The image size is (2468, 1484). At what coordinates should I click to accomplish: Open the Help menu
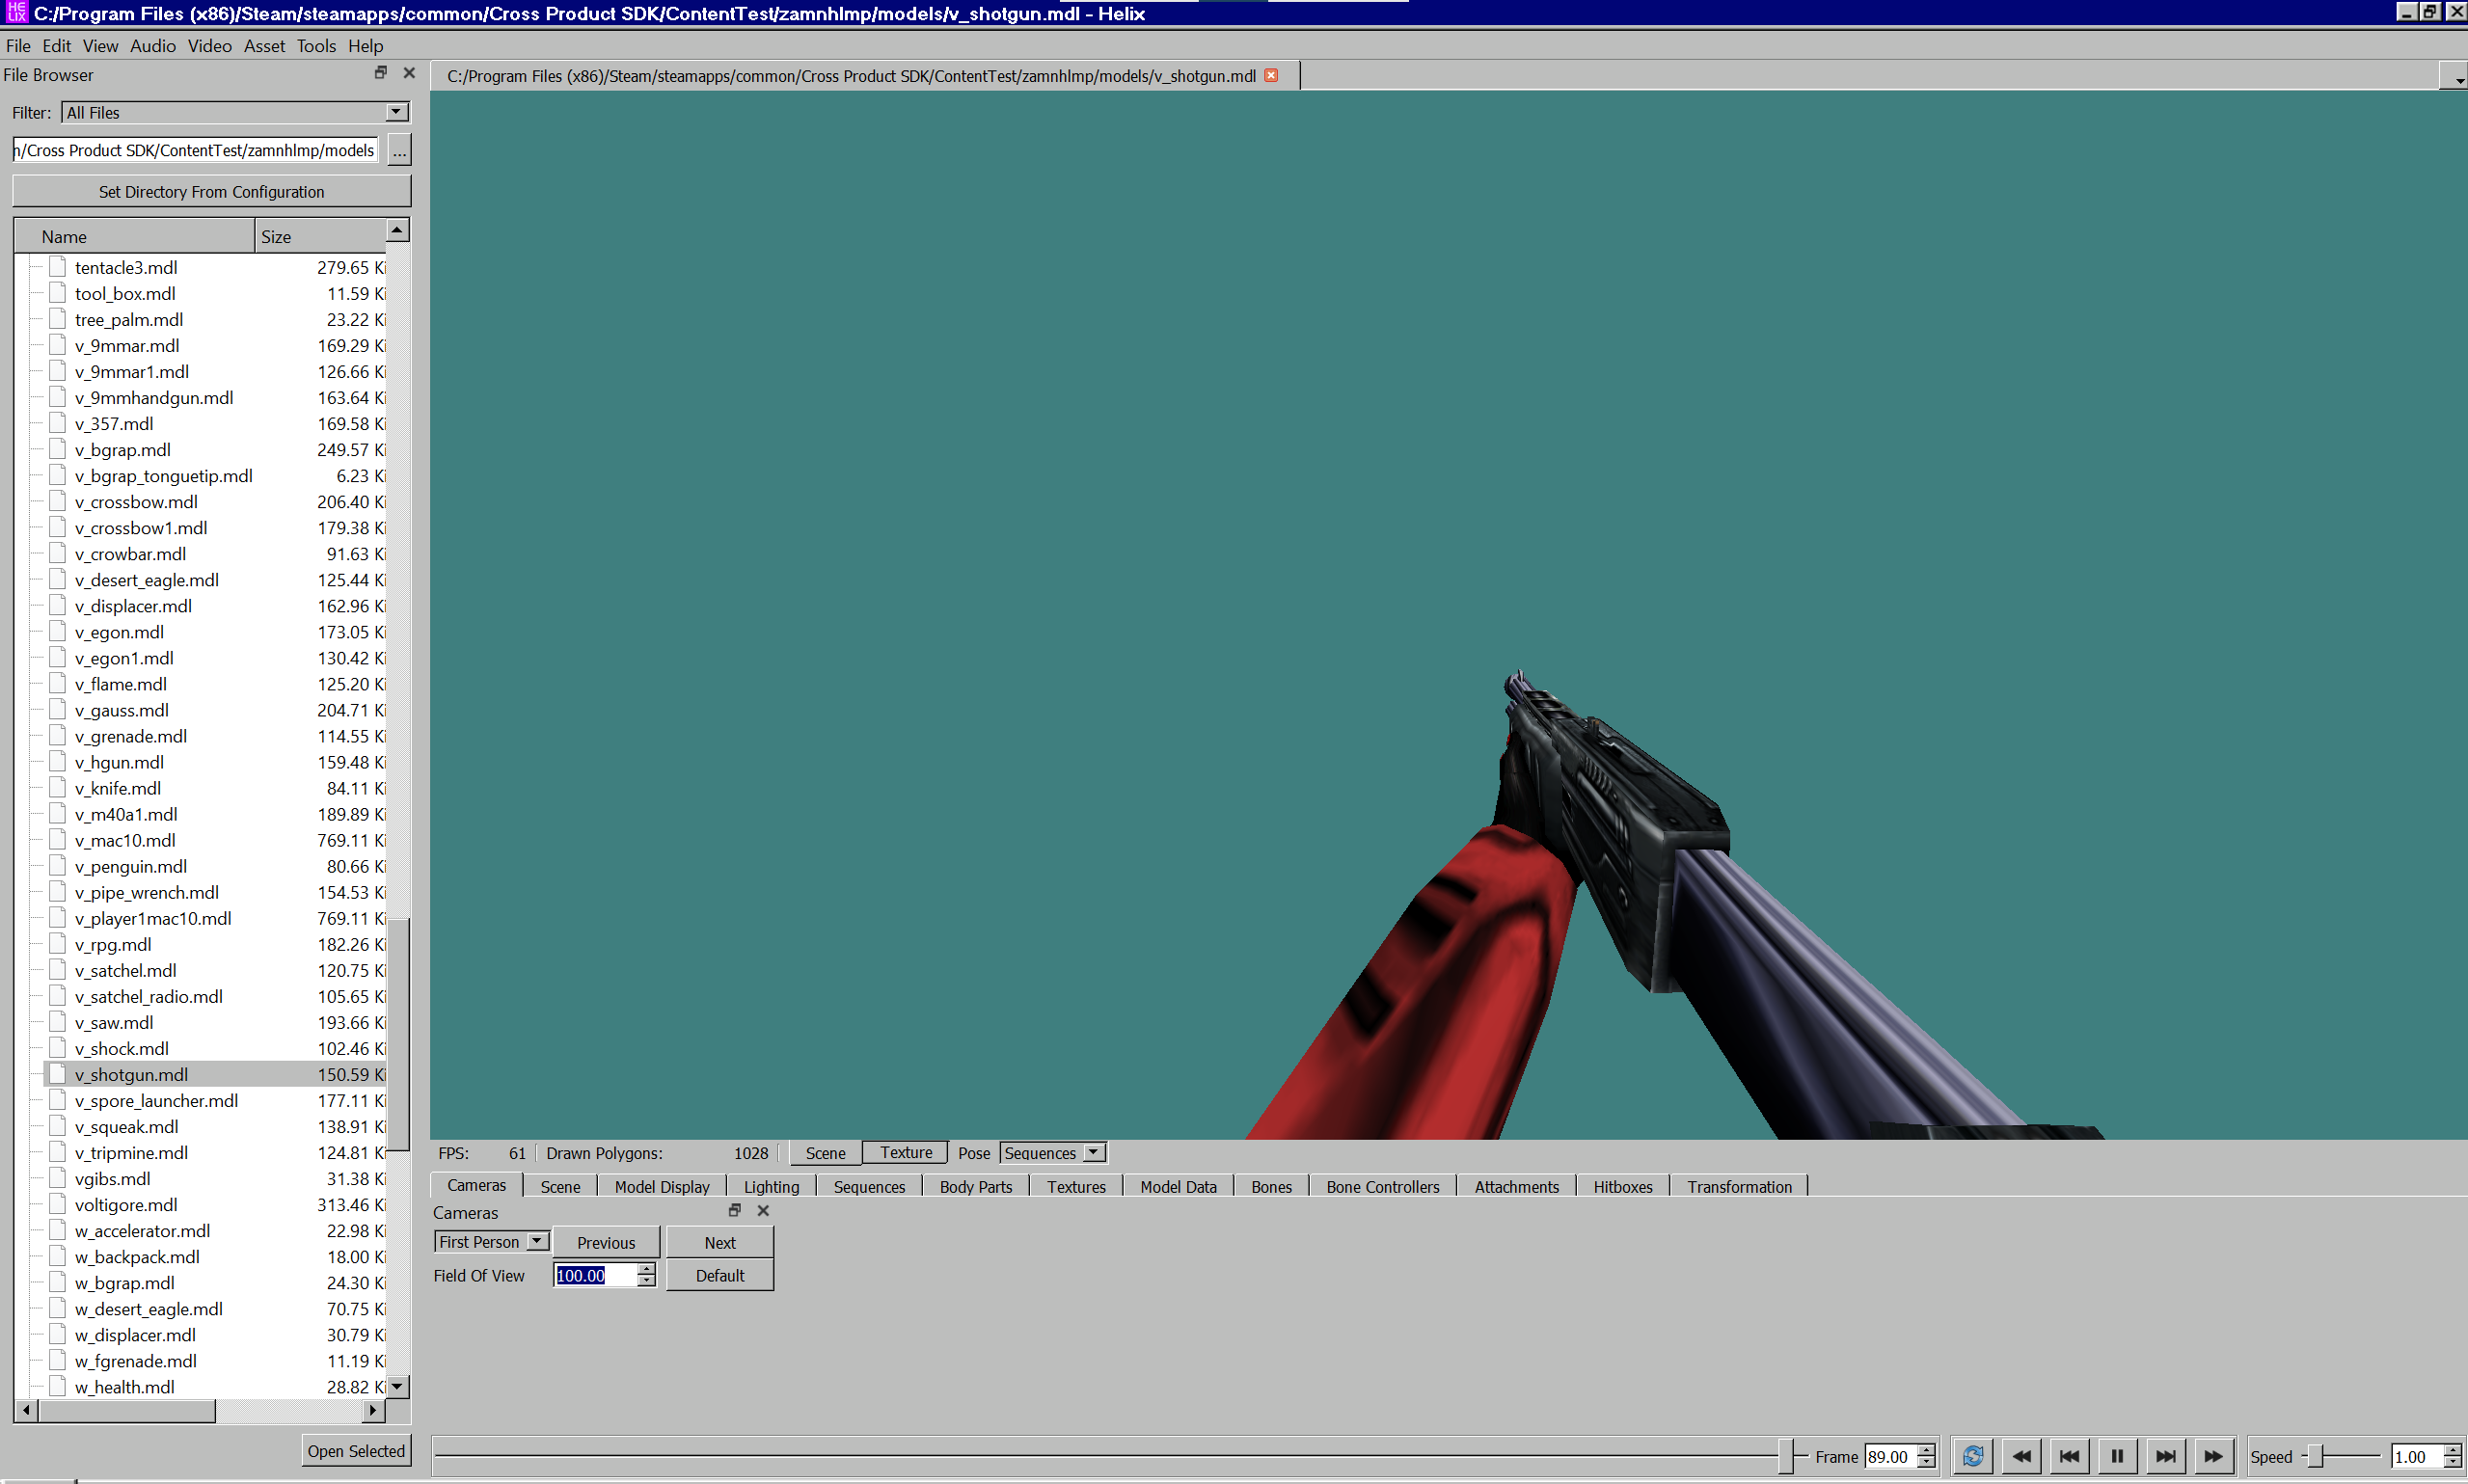(x=365, y=46)
